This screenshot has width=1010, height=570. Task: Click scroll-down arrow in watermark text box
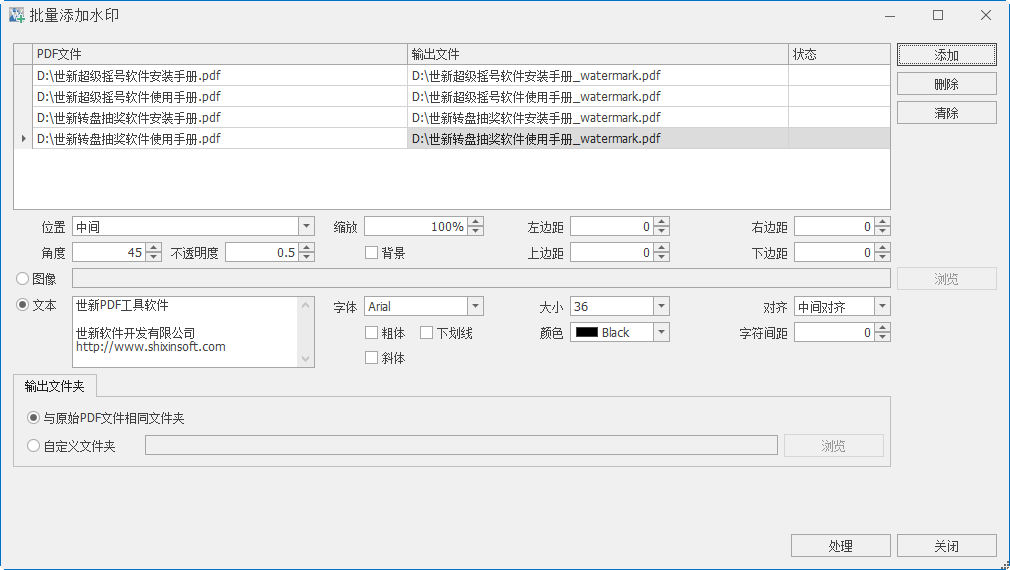coord(306,359)
